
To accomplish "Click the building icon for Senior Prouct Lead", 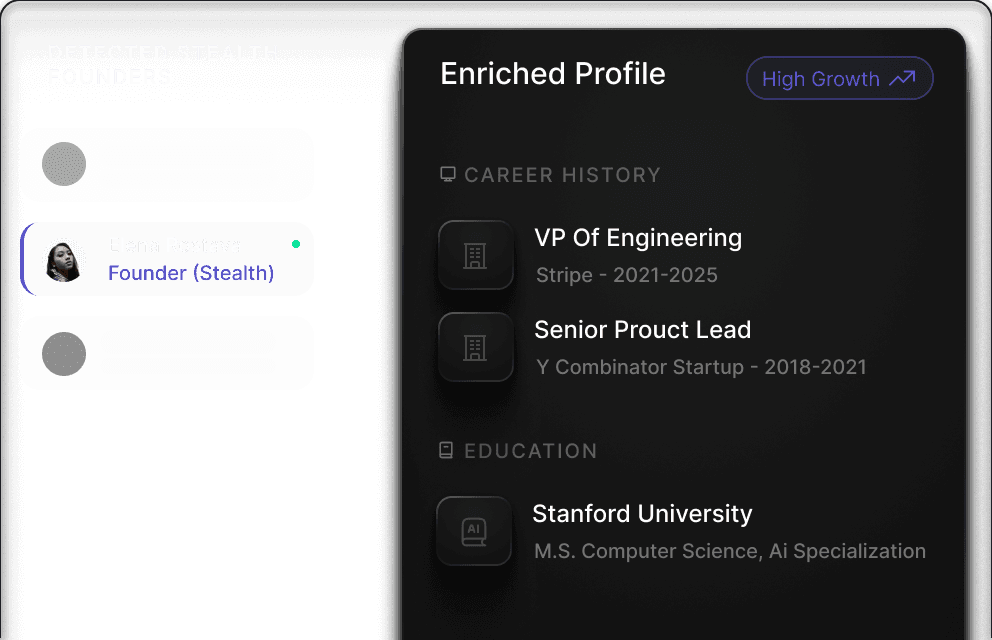I will (x=476, y=348).
